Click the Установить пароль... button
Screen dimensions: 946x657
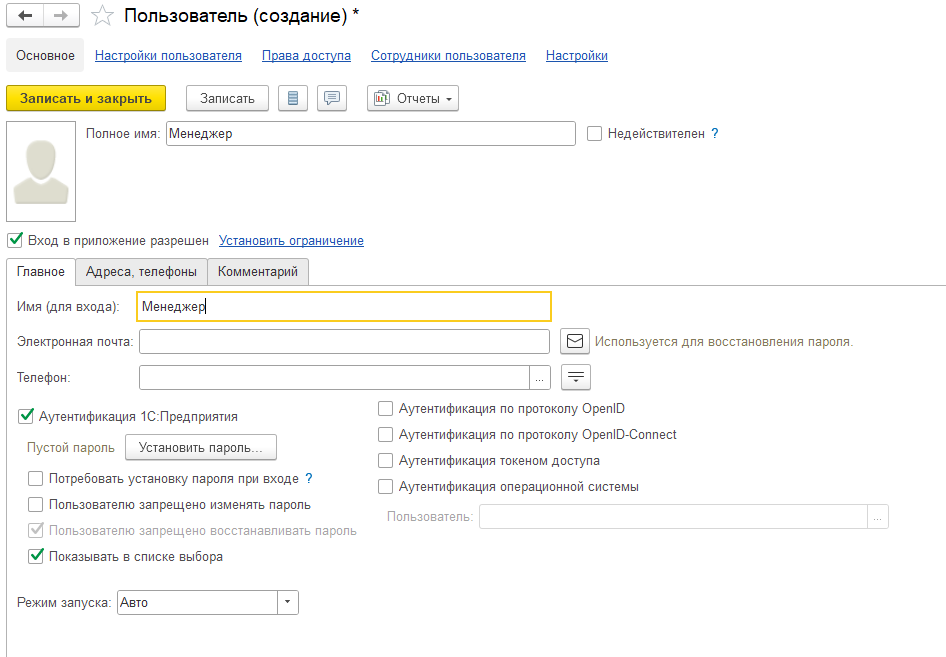201,447
